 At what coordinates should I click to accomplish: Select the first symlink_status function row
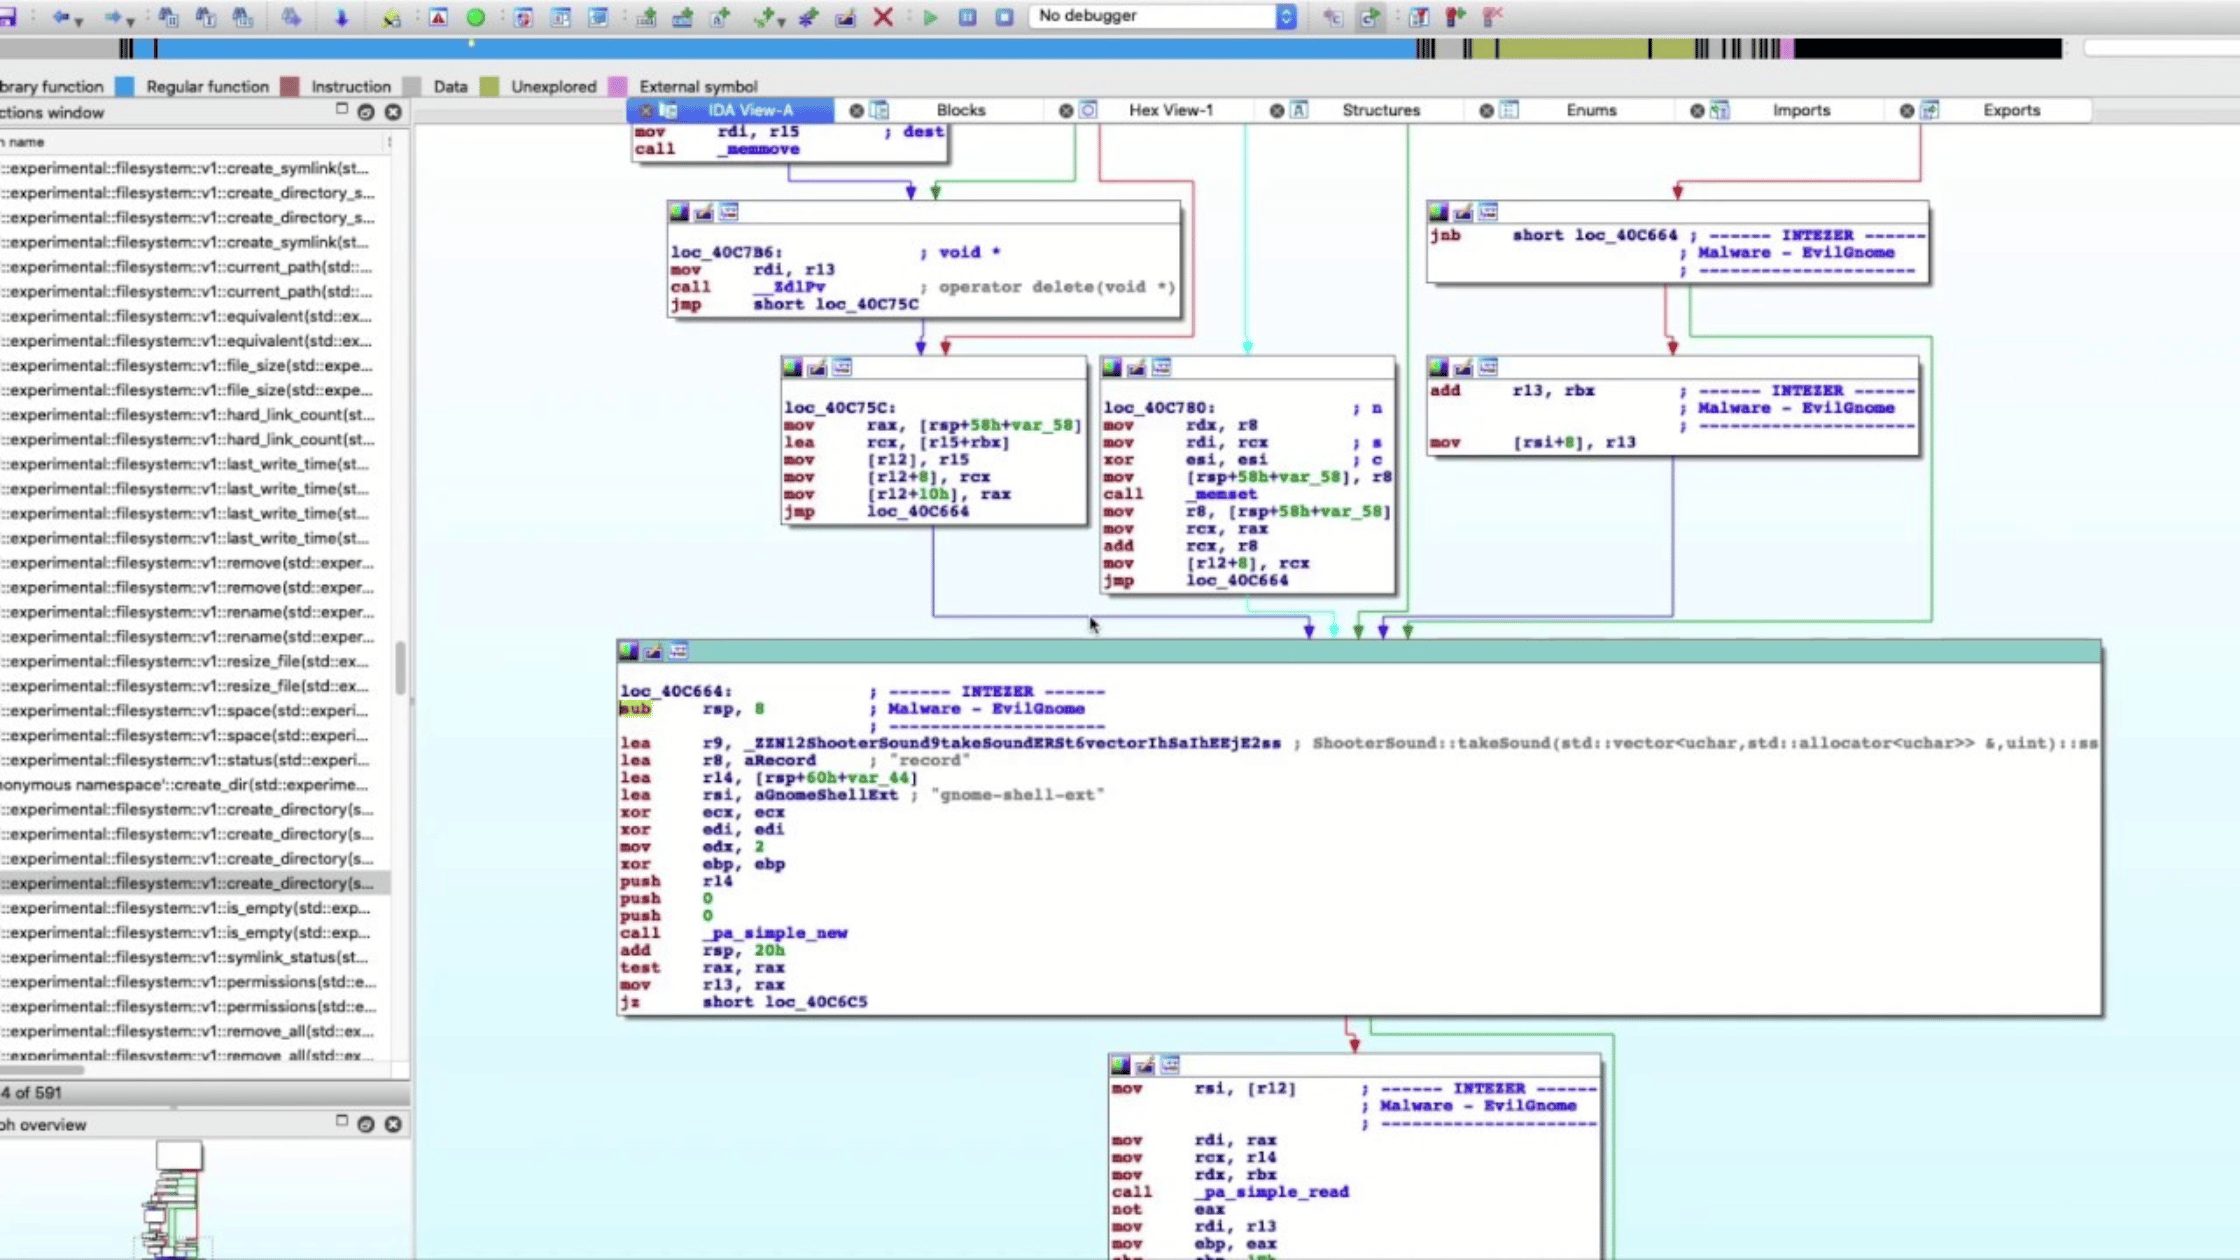(195, 957)
